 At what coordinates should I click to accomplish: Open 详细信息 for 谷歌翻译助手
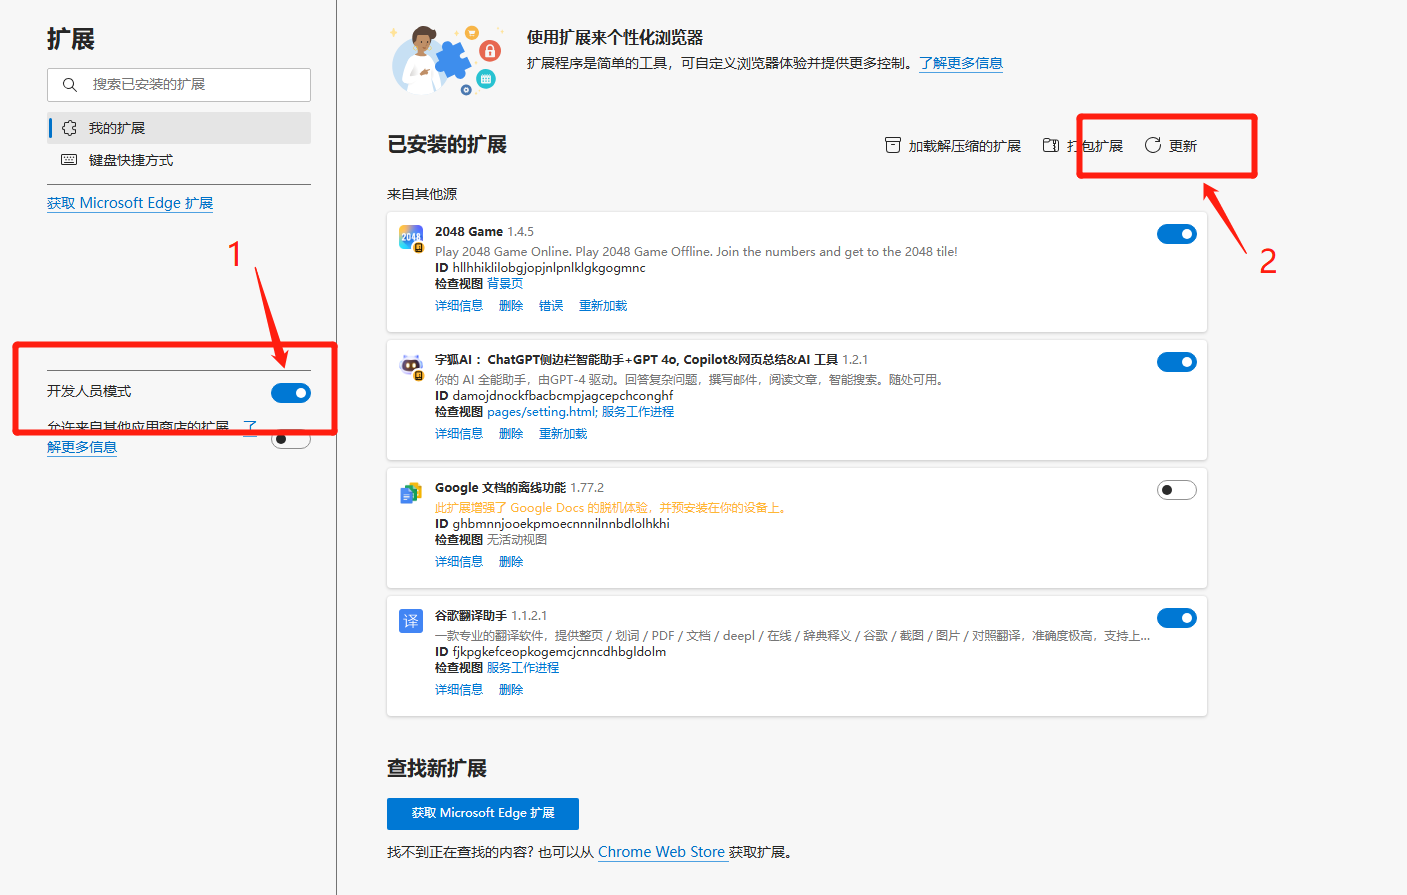[459, 690]
